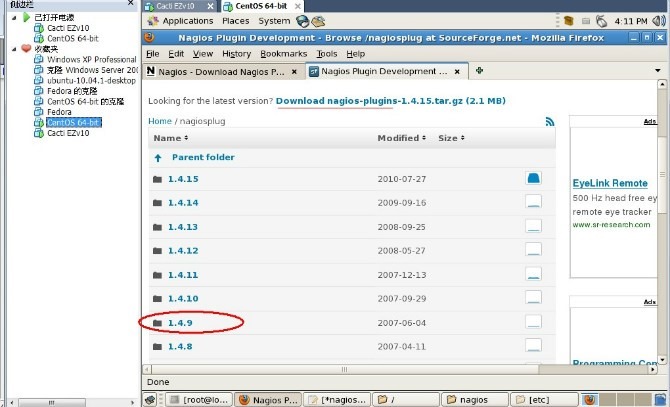Screen dimensions: 670x407
Task: Click the page vertical scrollbar down arrow
Action: click(662, 360)
